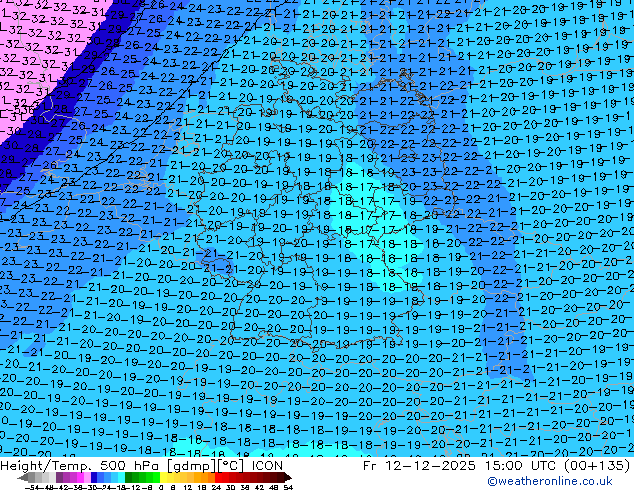Open the weatheronline.co.uk copyright link
This screenshot has height=490, width=634.
[550, 481]
